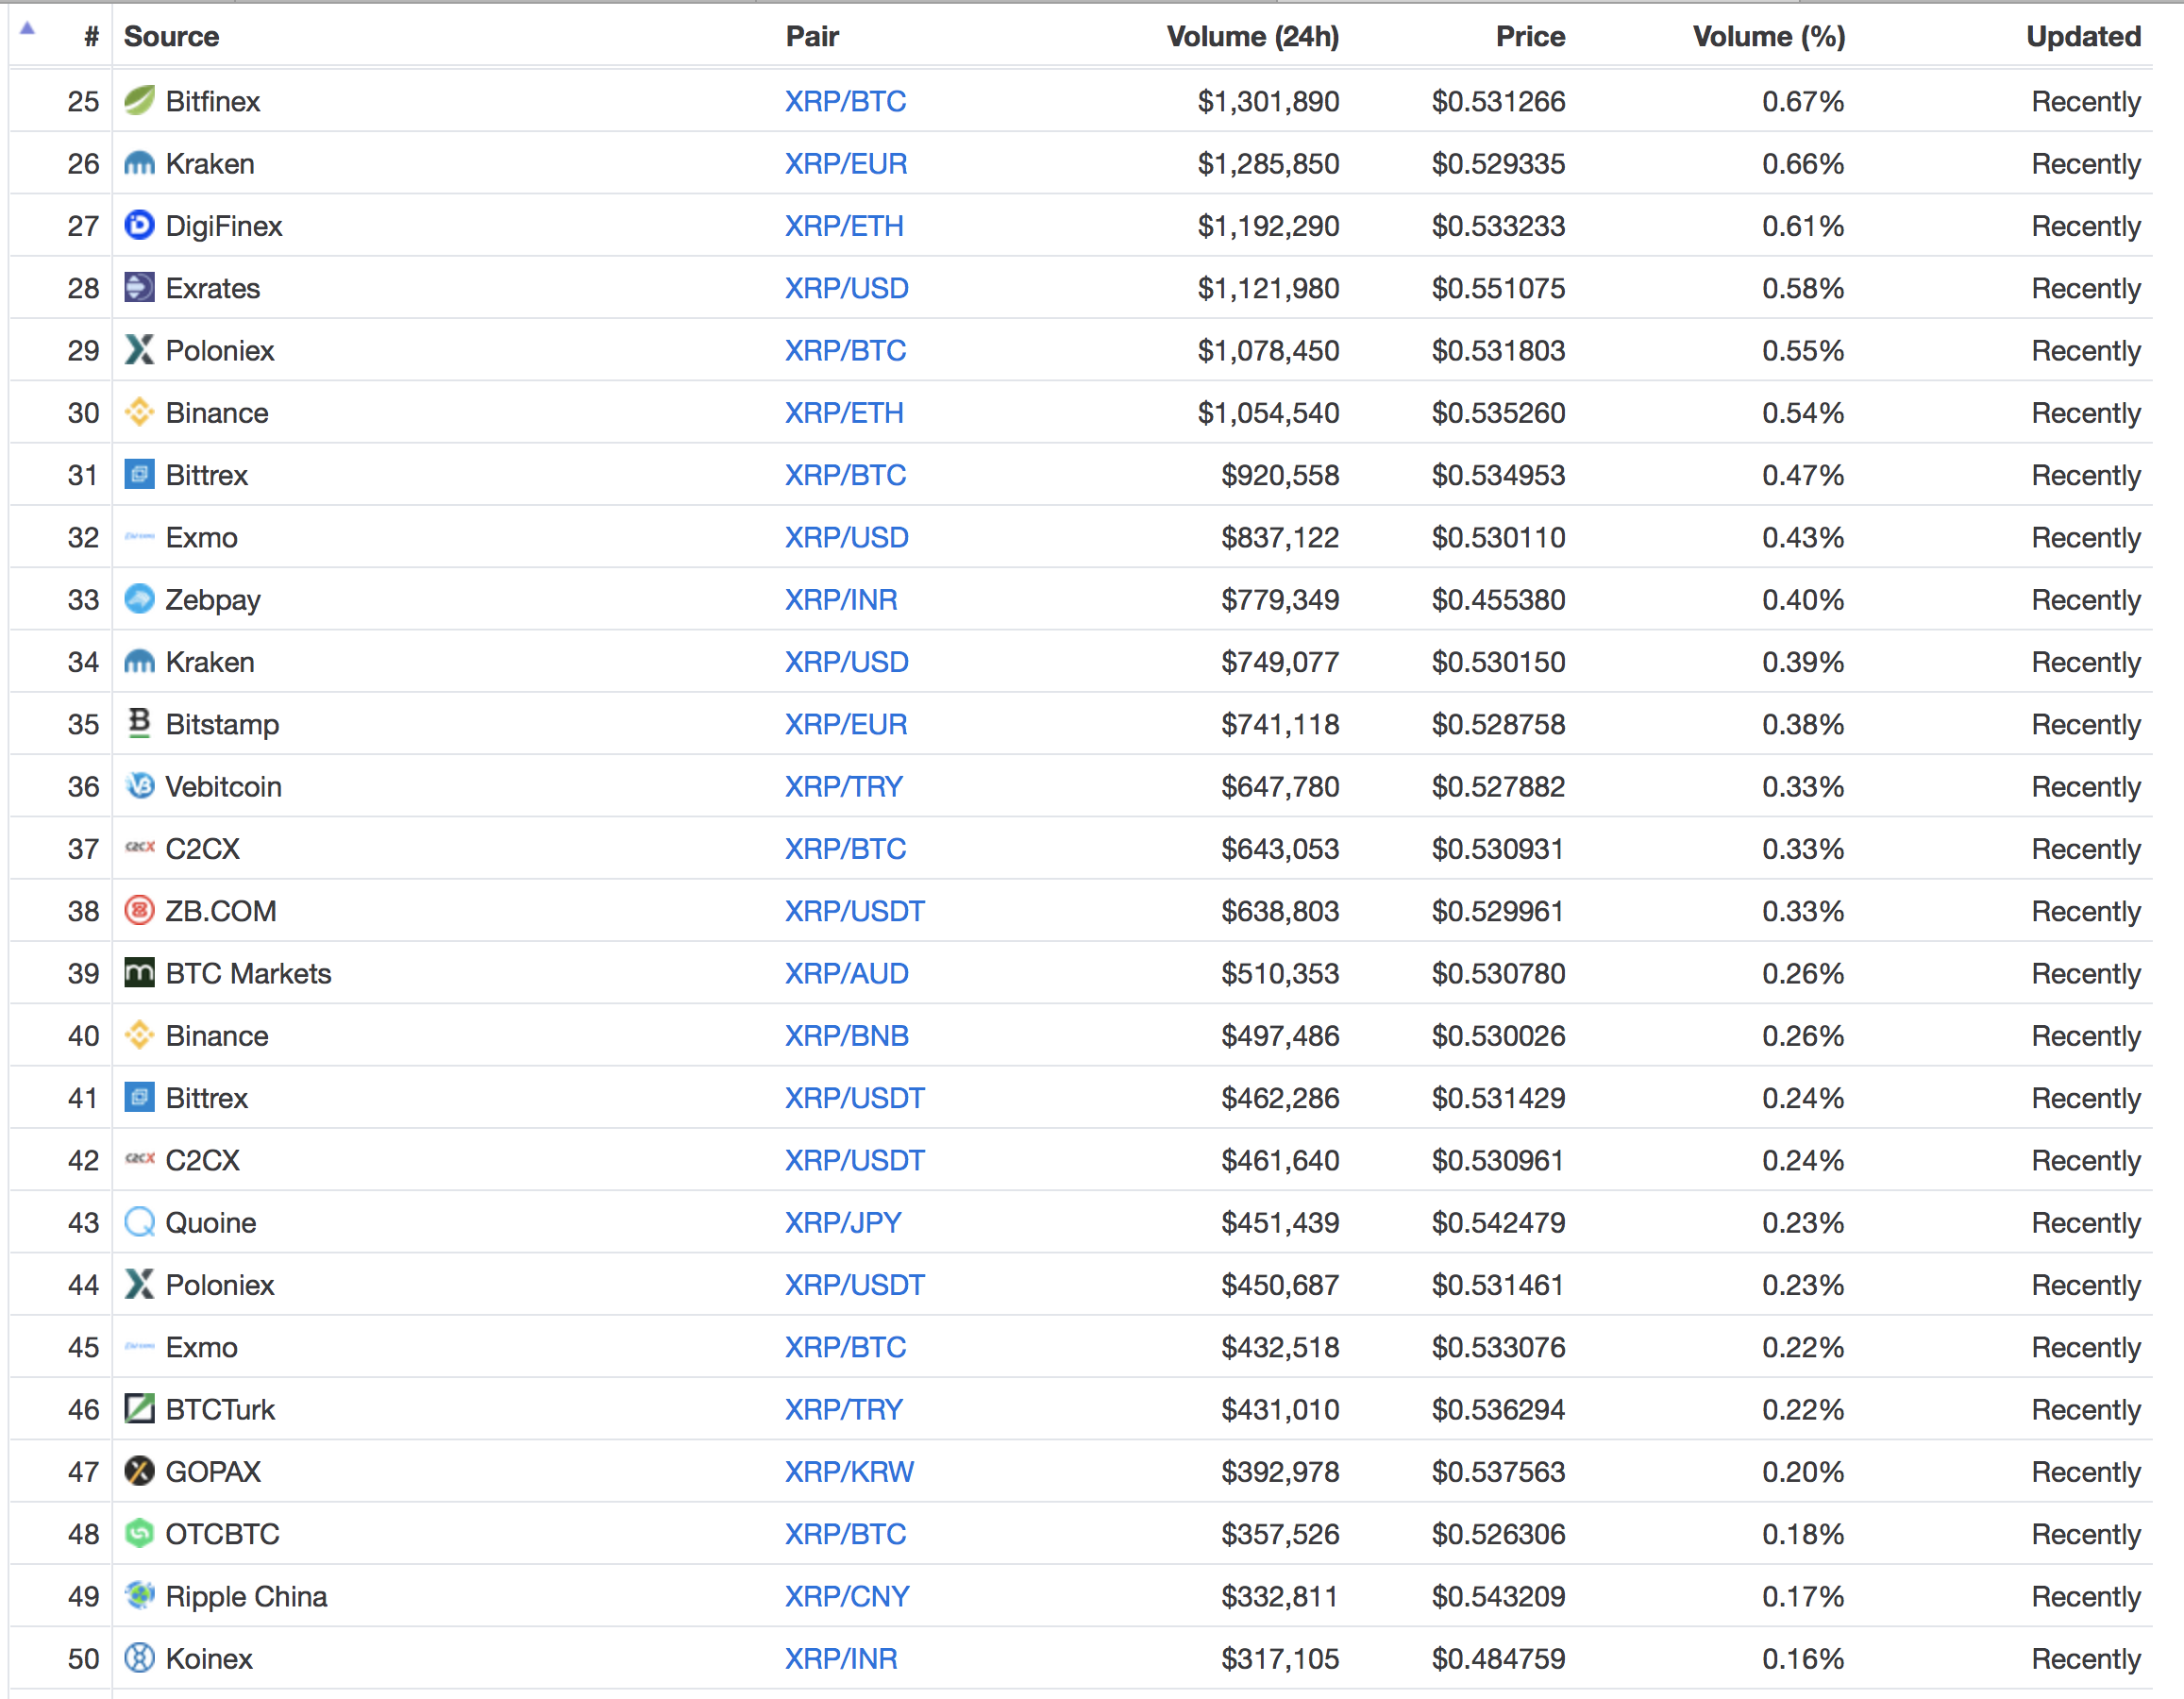
Task: Click the Ripple China logo icon
Action: [139, 1596]
